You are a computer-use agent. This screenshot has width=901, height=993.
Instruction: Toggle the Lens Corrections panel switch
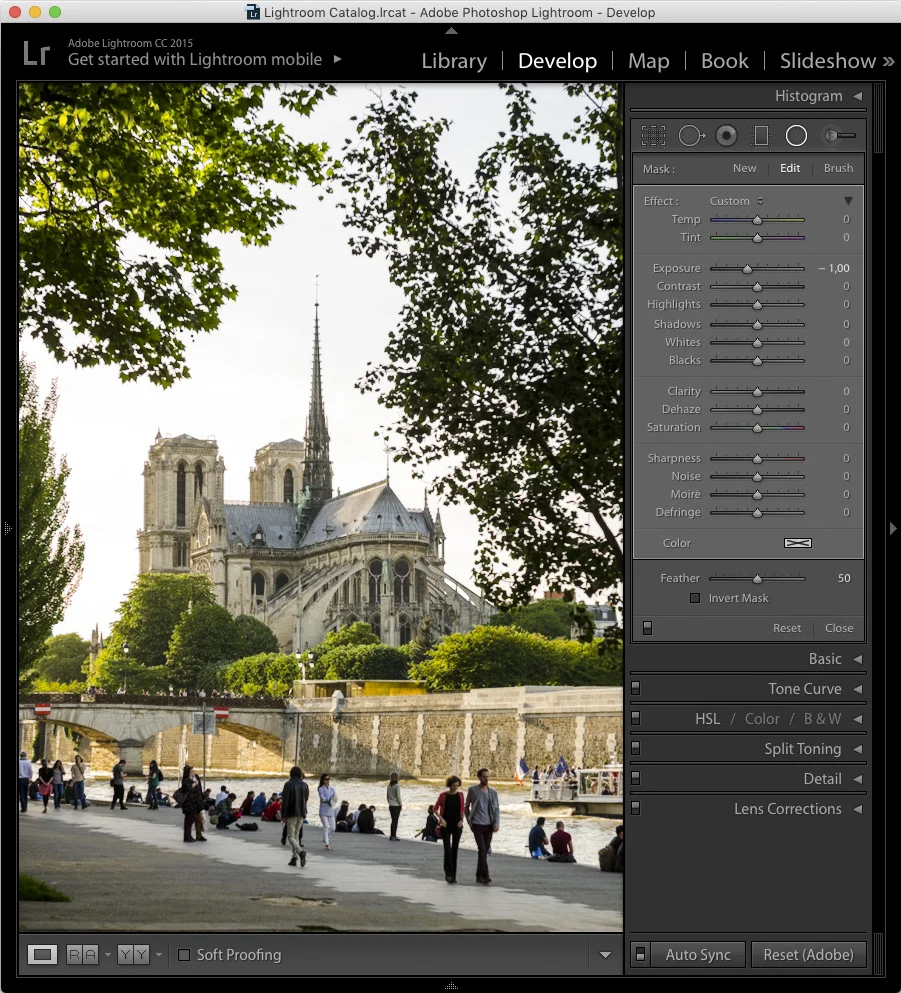[636, 808]
